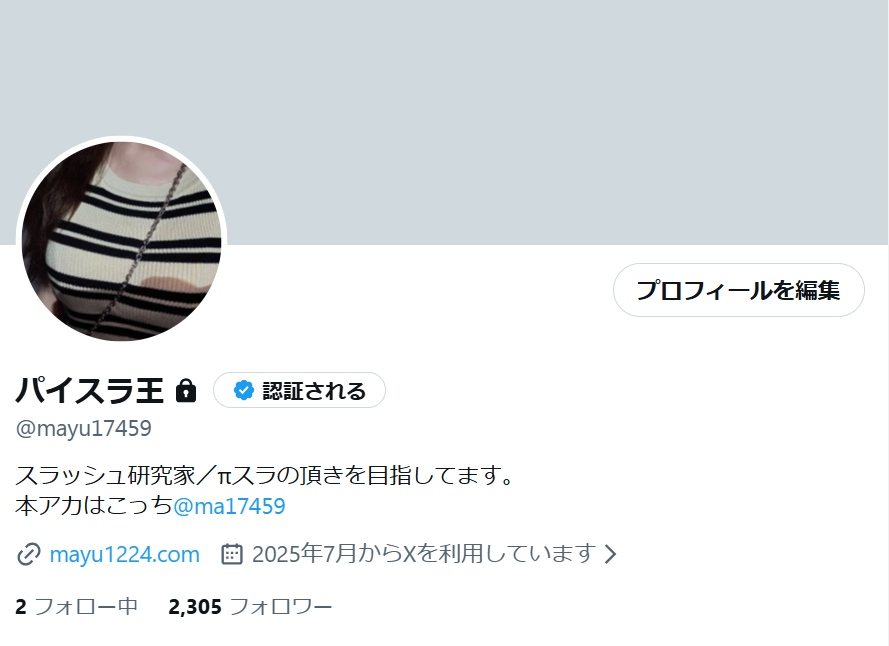View the striped-top profile picture
This screenshot has width=889, height=646.
[121, 241]
